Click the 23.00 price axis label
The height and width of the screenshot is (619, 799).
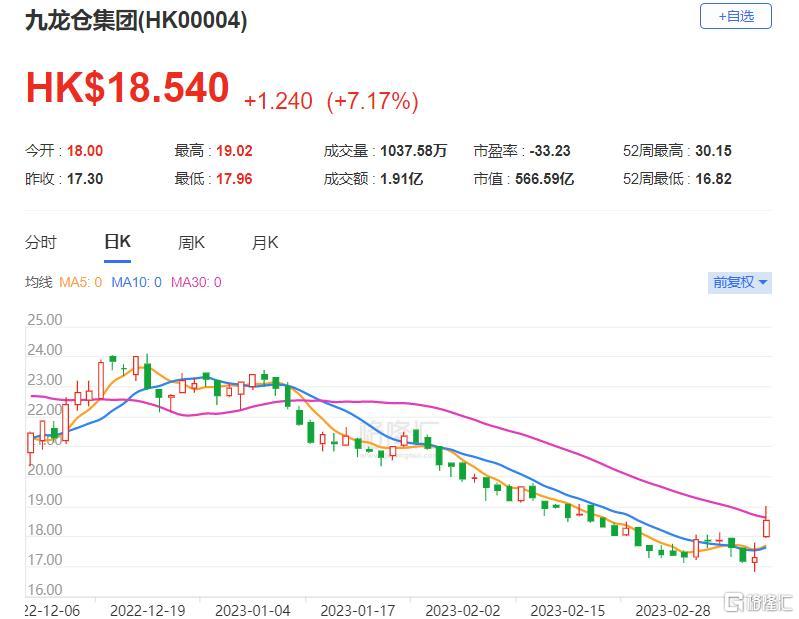45,380
